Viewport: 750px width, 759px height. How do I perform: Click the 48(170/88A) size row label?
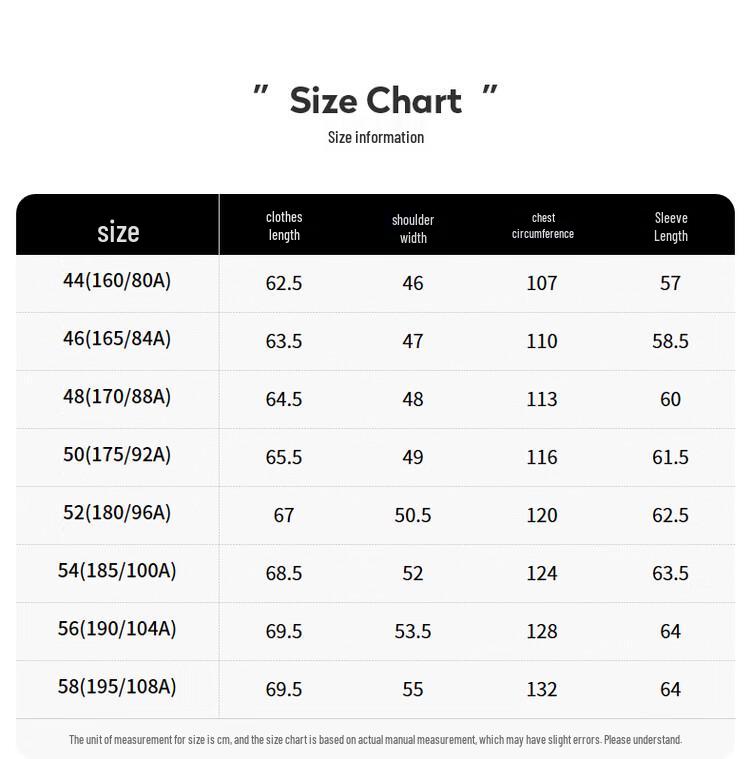[117, 397]
